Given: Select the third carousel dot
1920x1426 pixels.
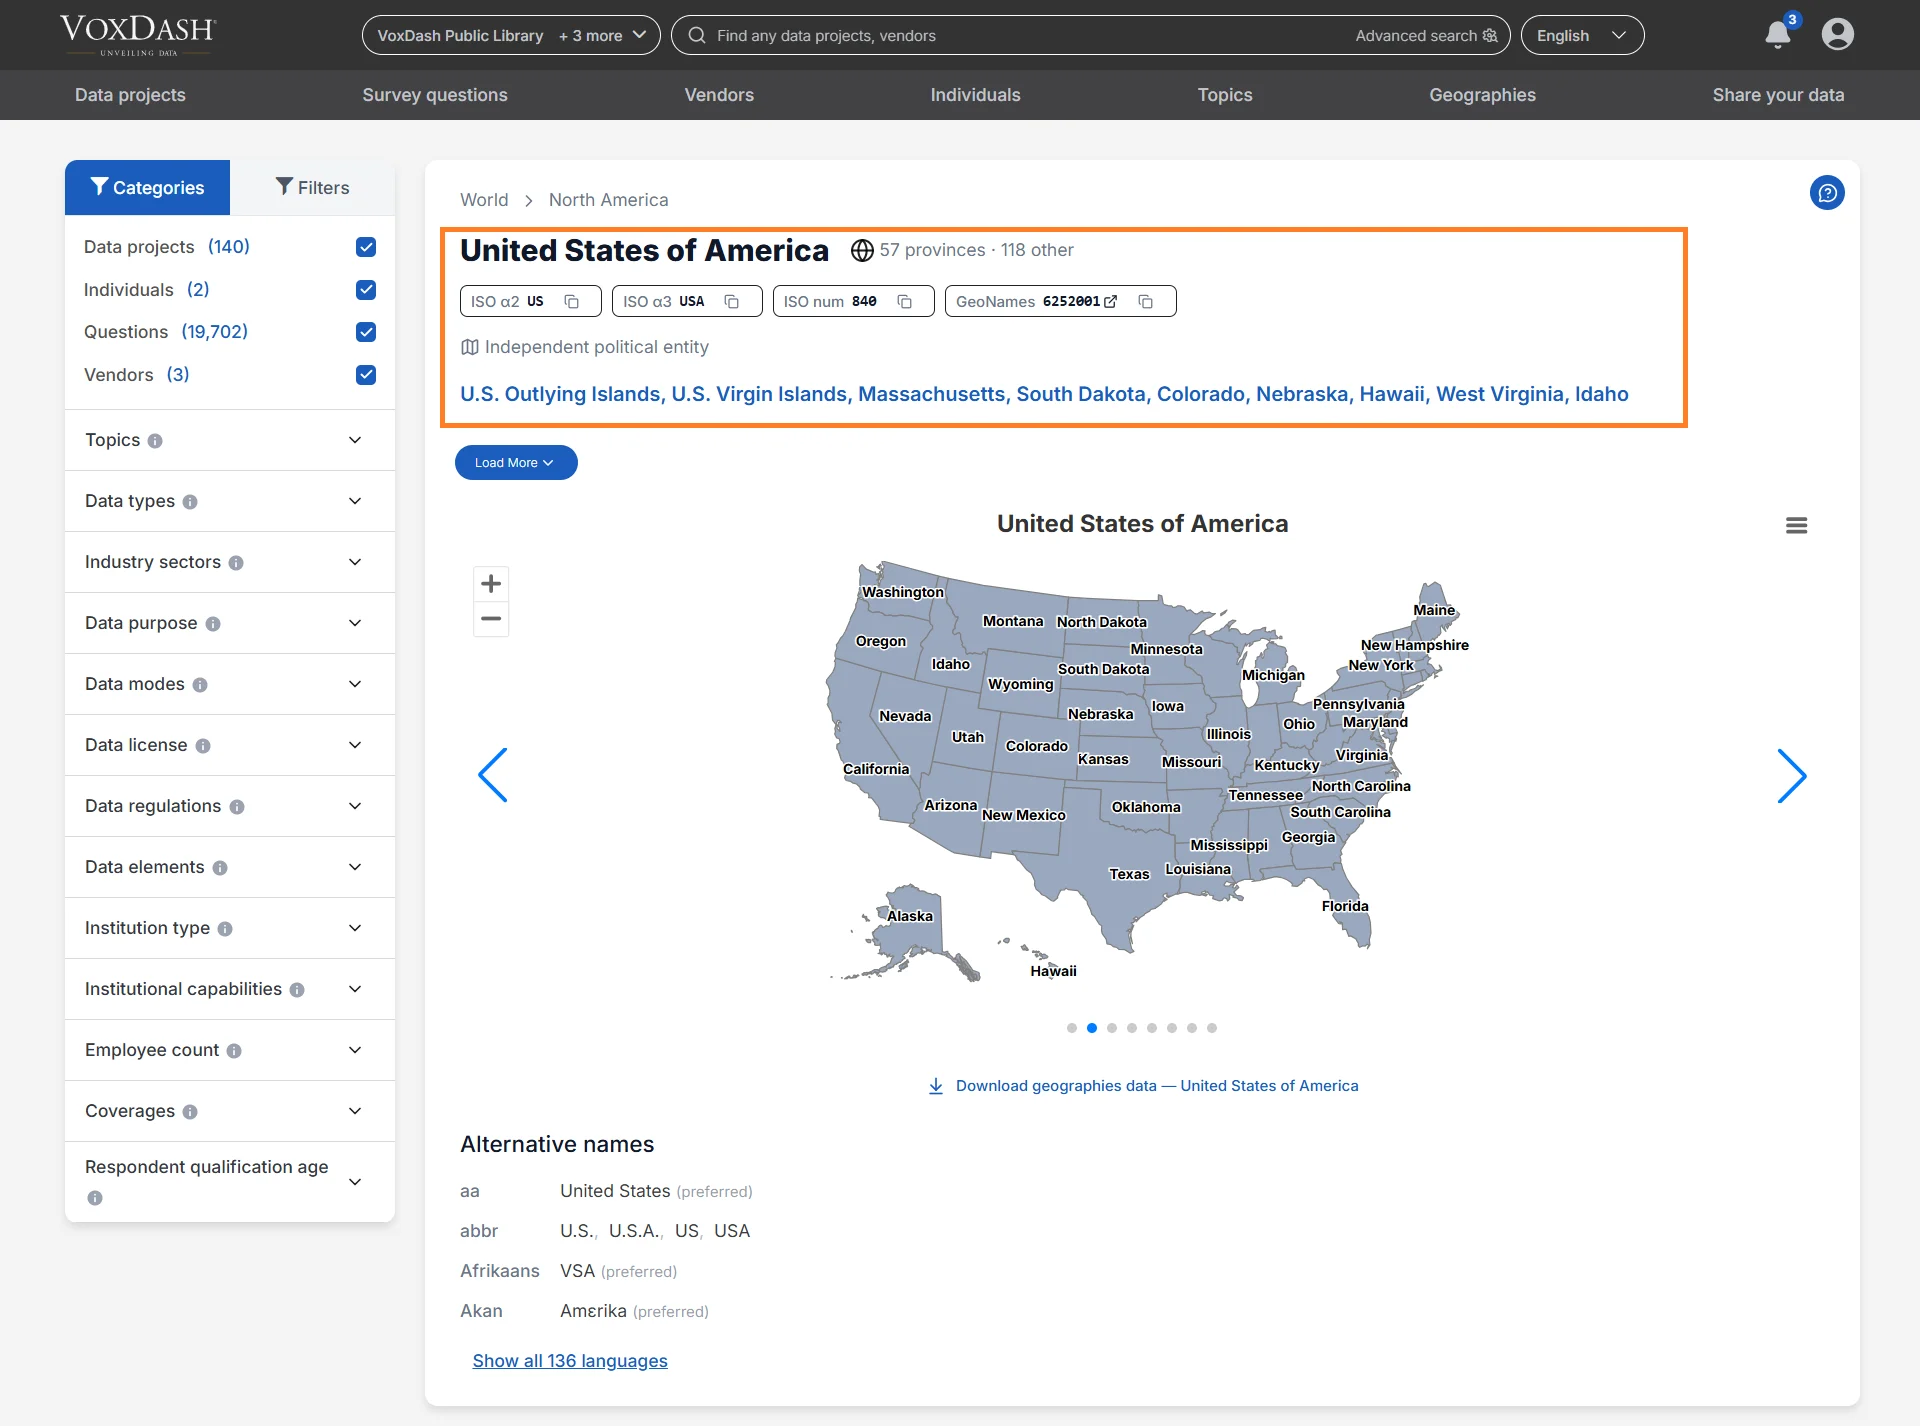Looking at the screenshot, I should (1112, 1028).
